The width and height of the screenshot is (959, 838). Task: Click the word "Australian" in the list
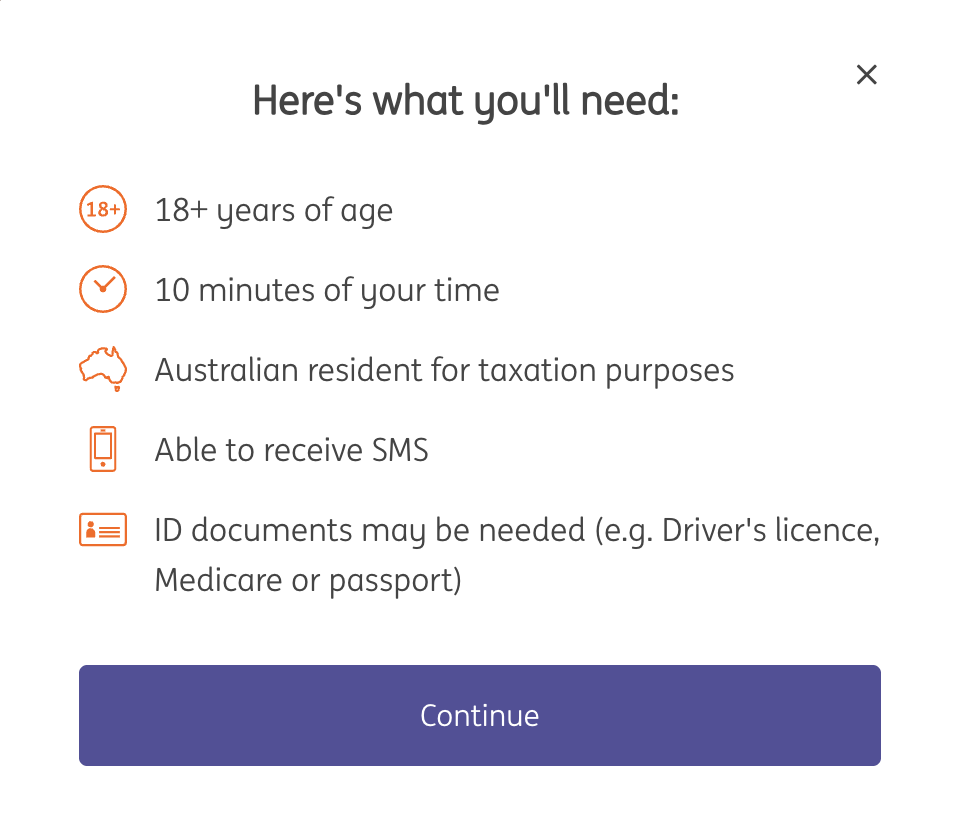(226, 371)
